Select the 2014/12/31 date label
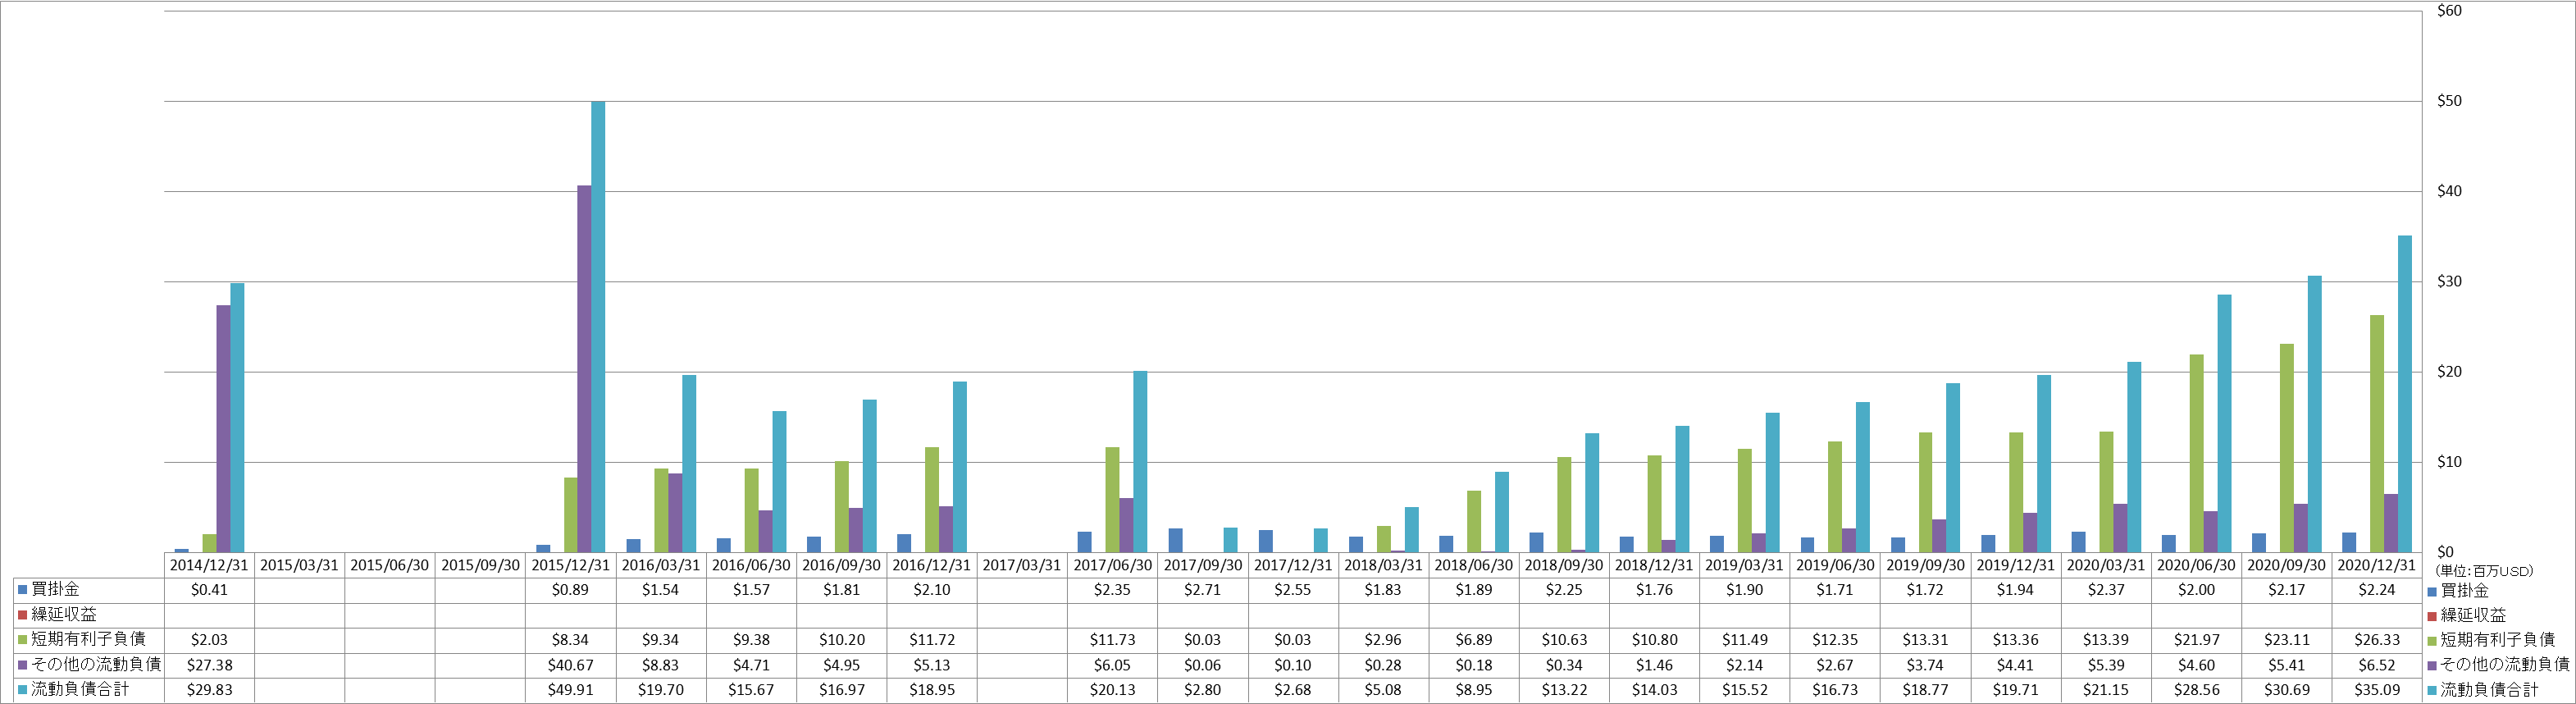Viewport: 2576px width, 704px height. (x=209, y=565)
